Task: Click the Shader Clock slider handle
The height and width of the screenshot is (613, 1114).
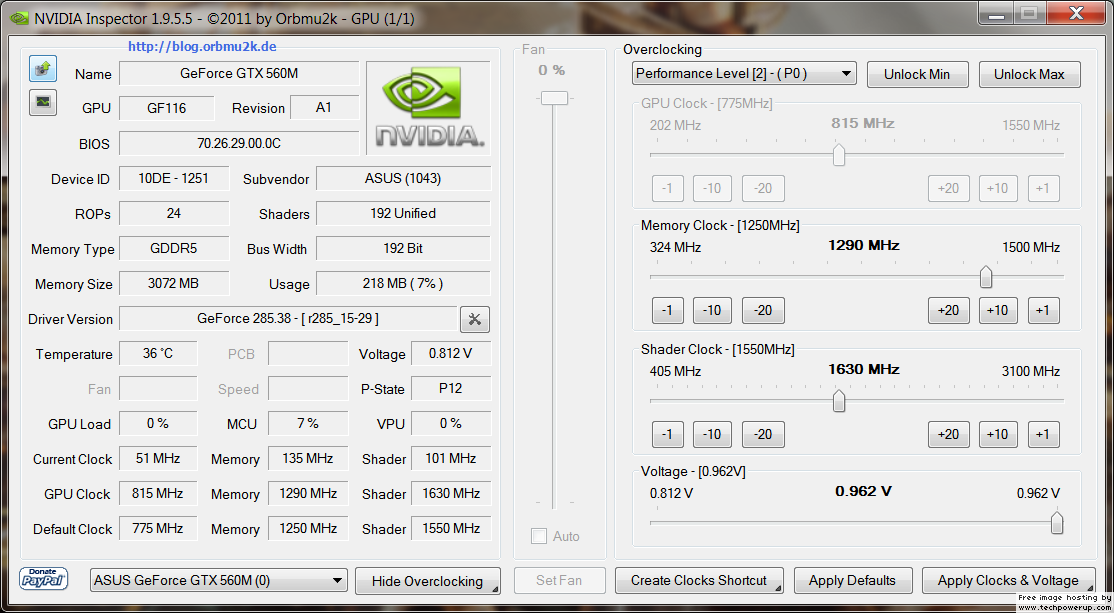Action: point(839,401)
